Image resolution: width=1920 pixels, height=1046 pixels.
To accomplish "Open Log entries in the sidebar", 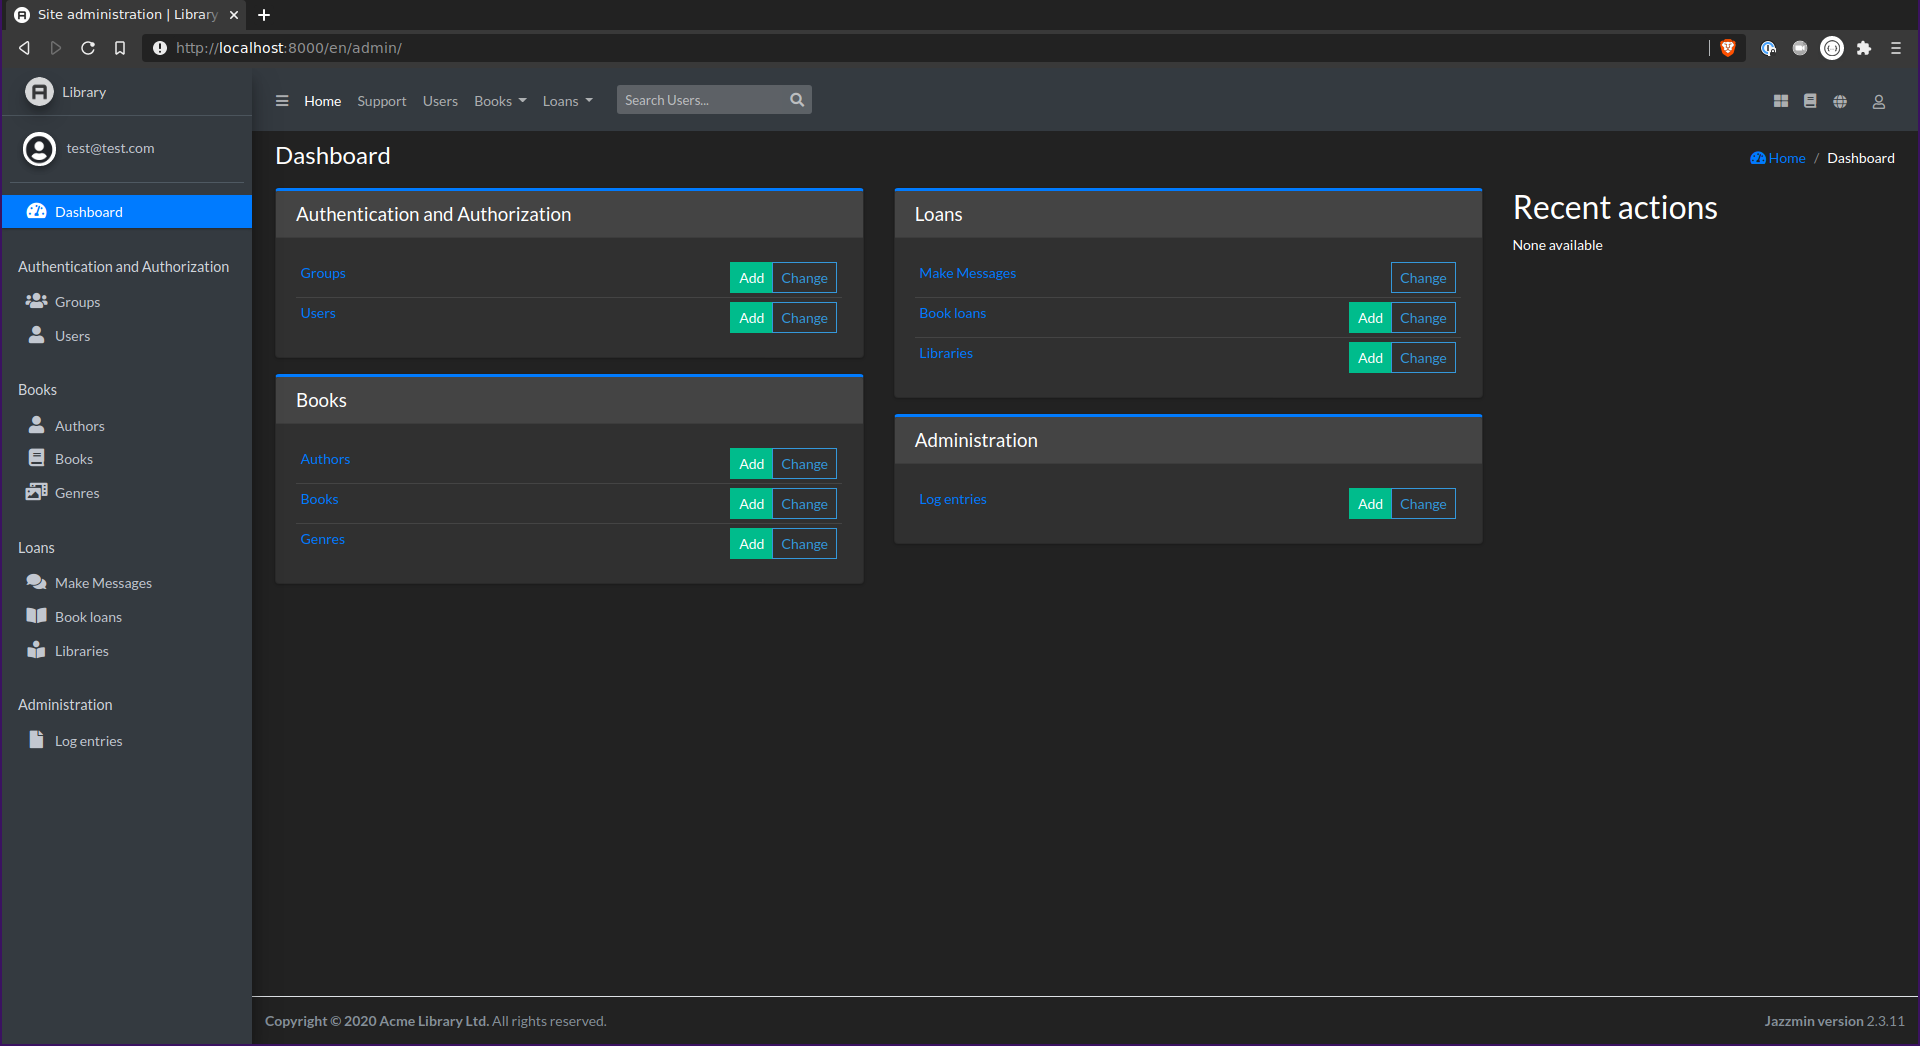I will click(x=127, y=741).
